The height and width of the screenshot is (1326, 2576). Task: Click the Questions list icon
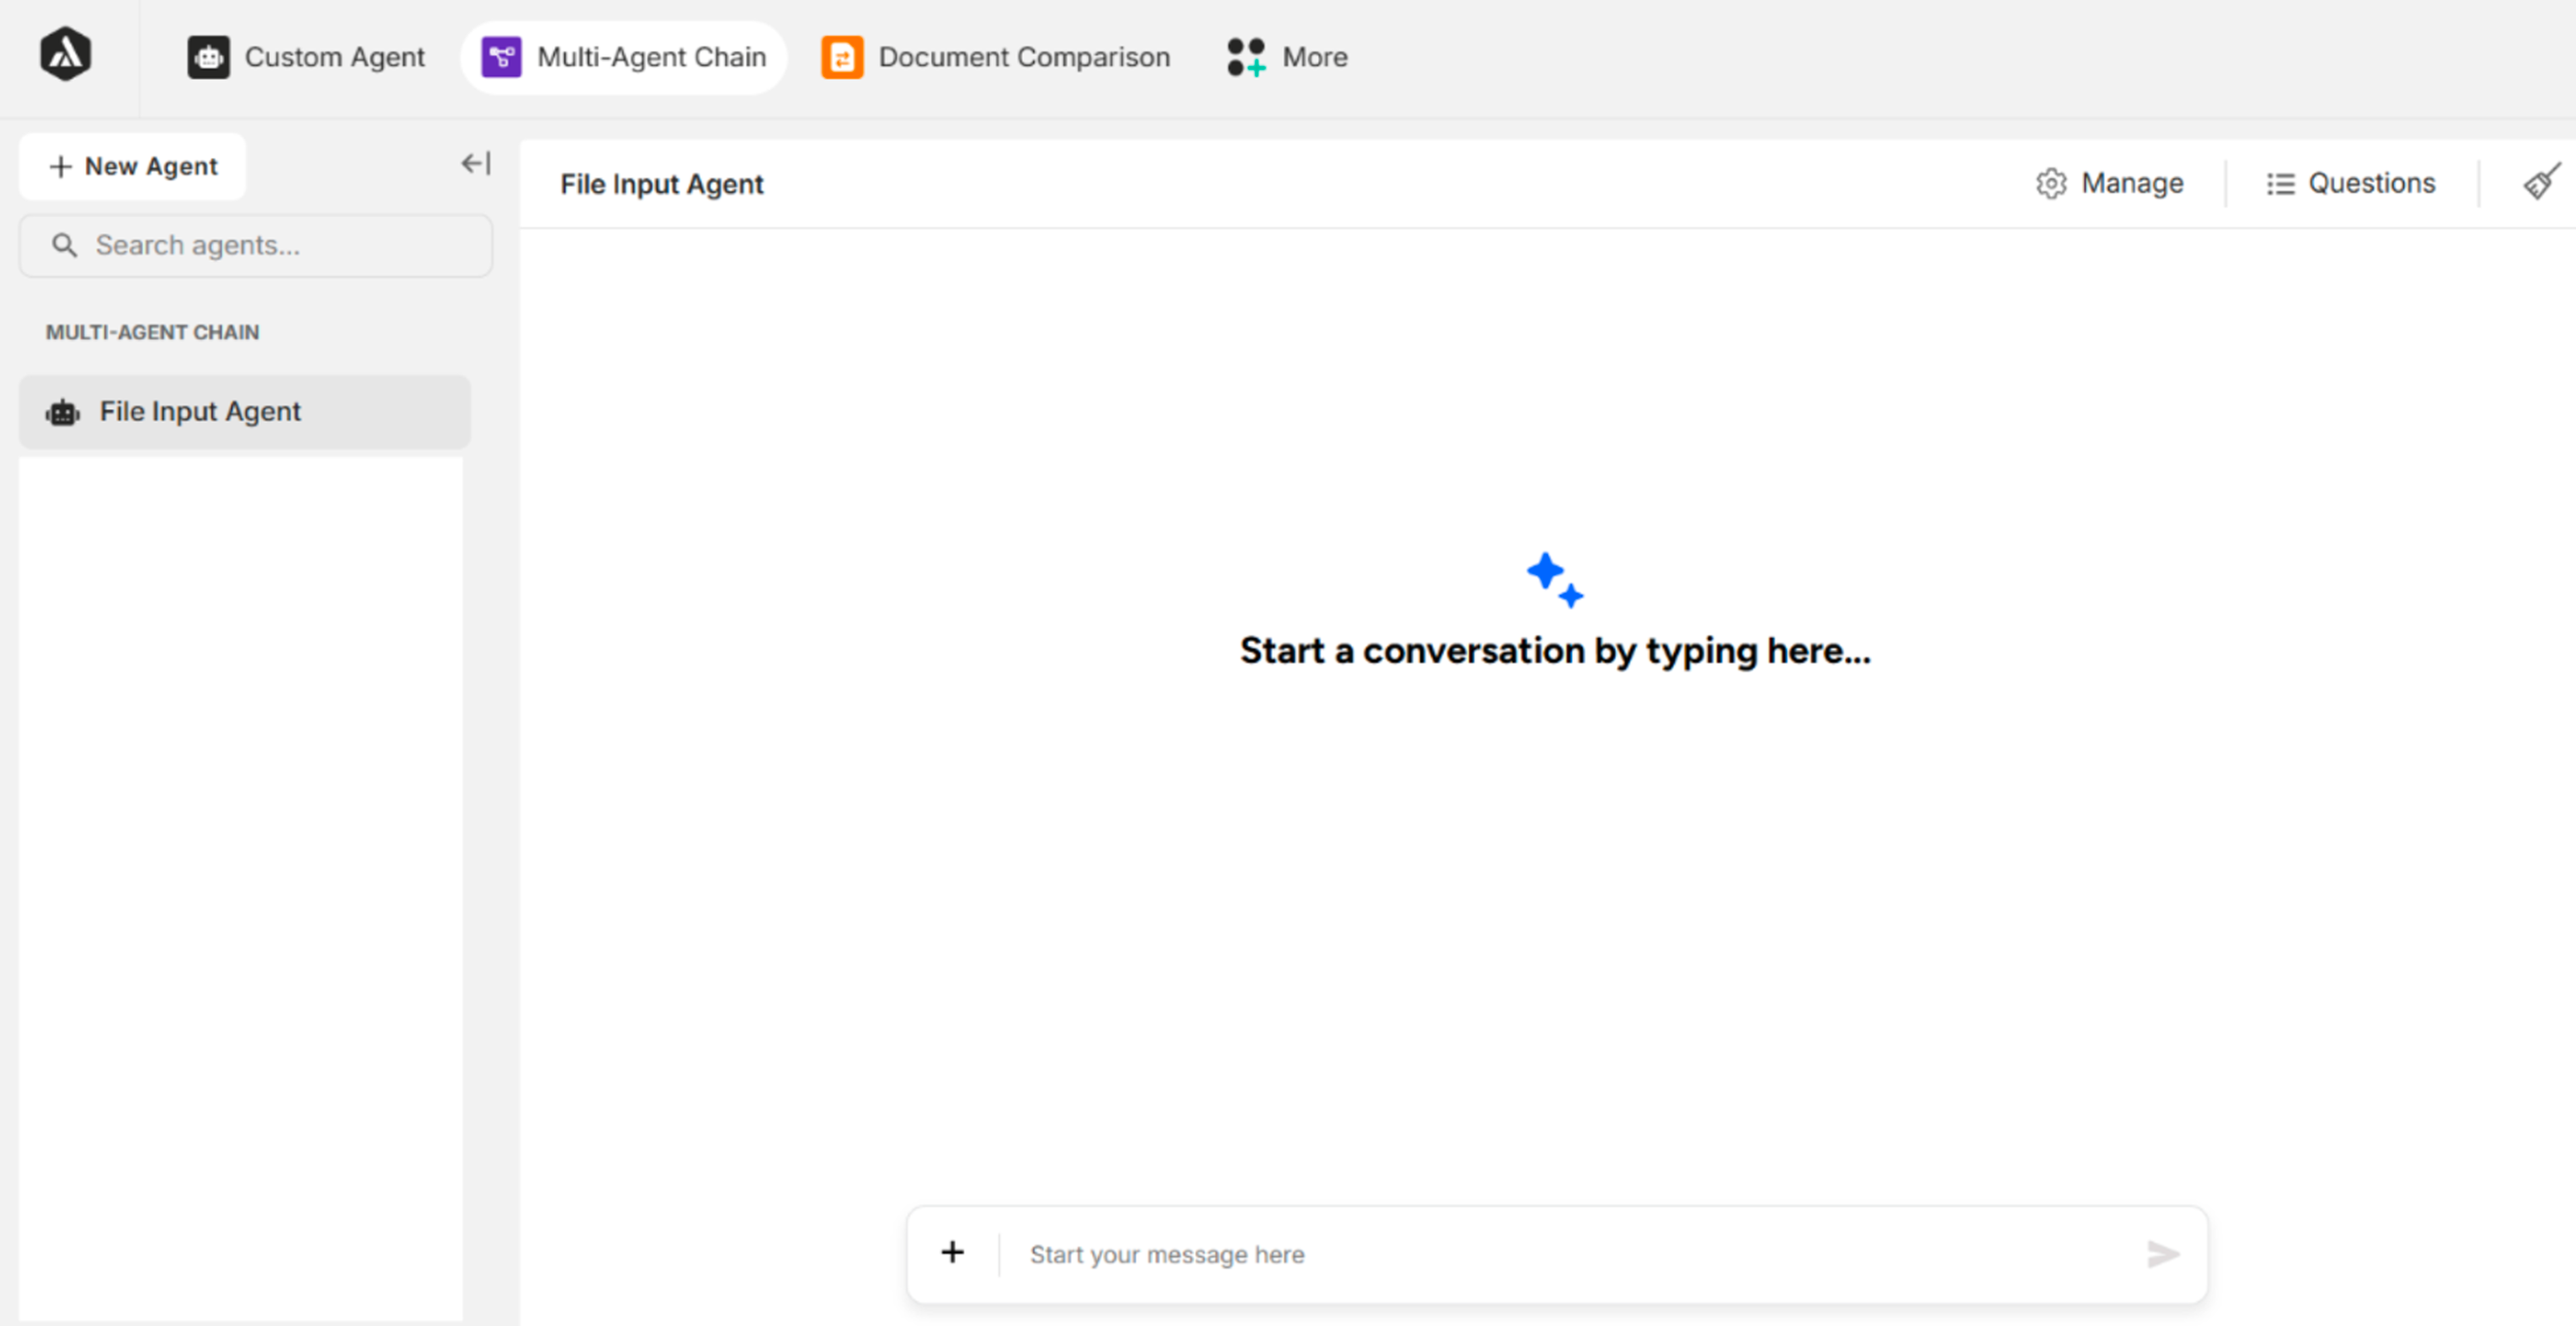(x=2280, y=184)
